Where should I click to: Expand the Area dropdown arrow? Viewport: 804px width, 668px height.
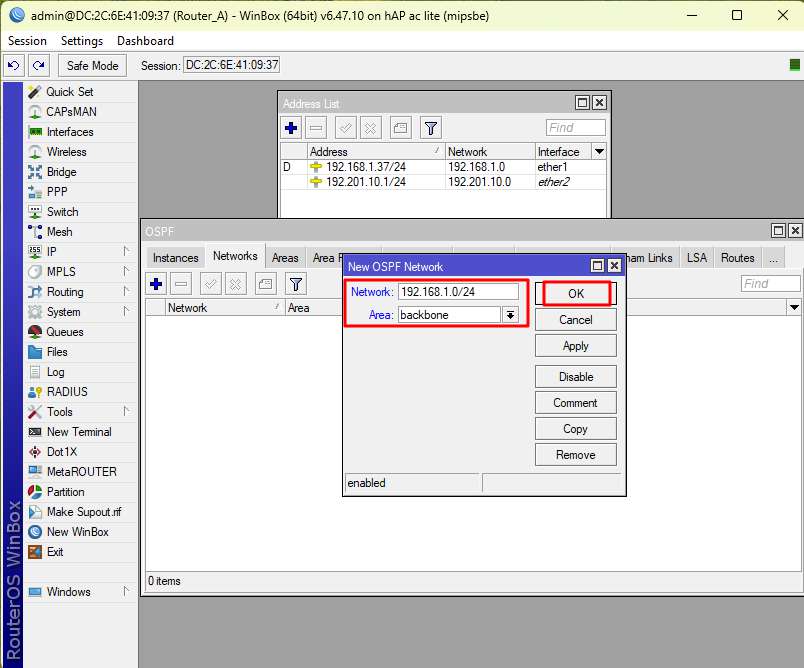tap(510, 315)
